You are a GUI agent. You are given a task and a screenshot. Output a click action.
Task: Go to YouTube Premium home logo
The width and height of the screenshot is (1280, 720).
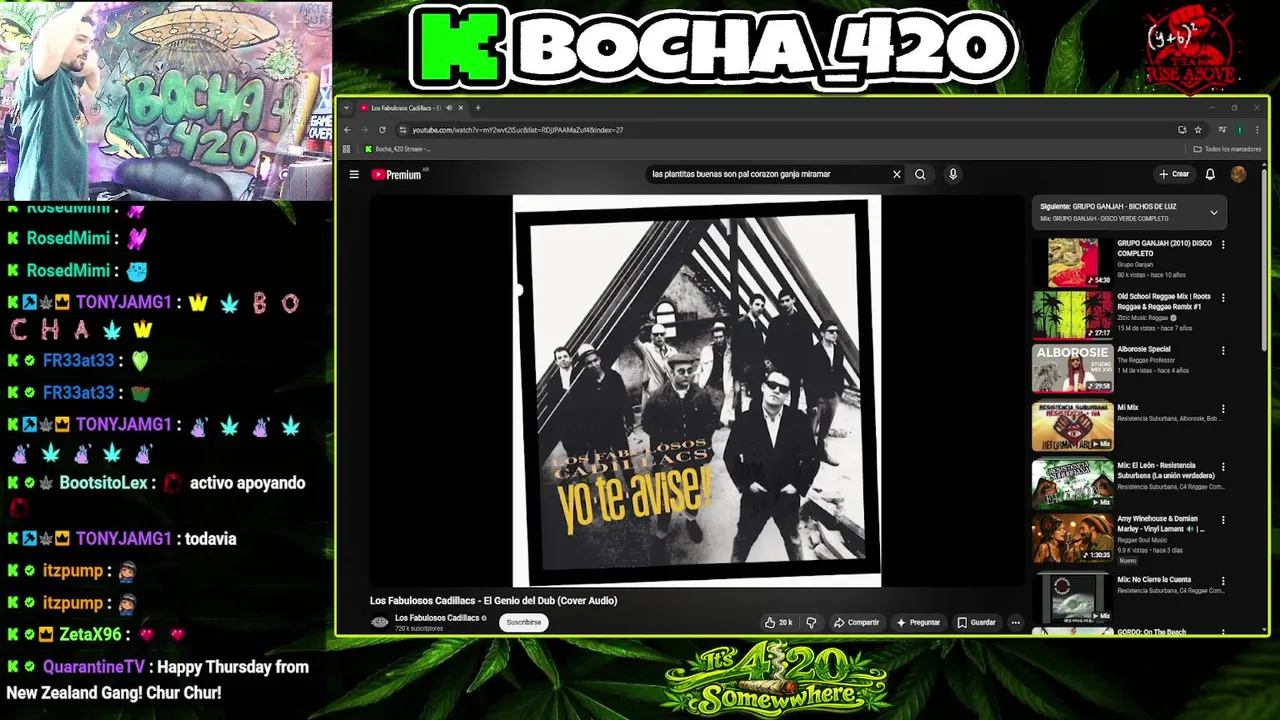coord(397,174)
